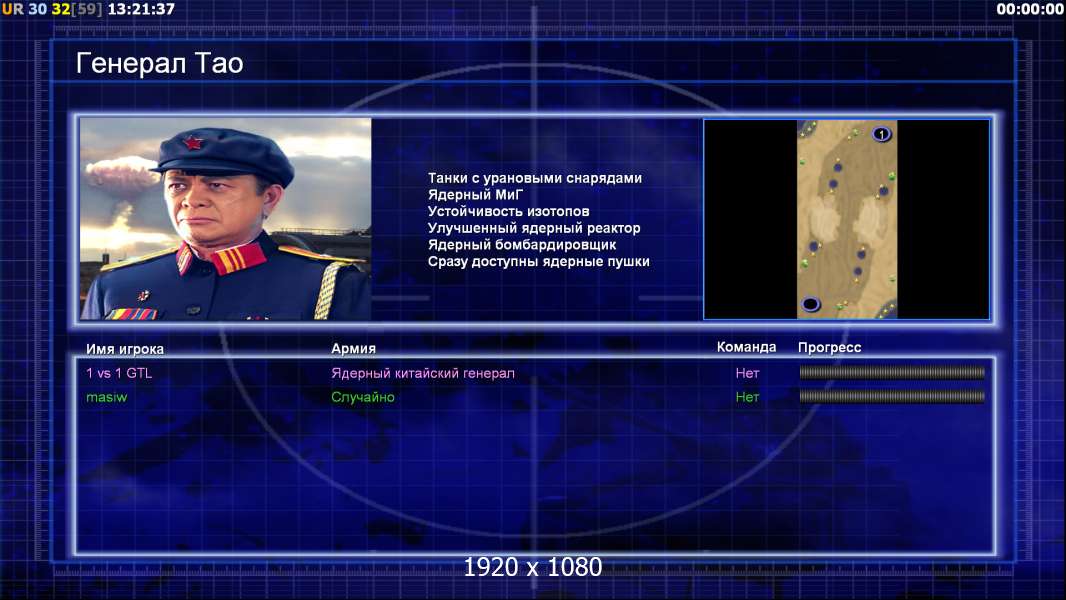This screenshot has height=600, width=1066.
Task: Click "Ядерный китайский генерал" army entry
Action: 423,373
